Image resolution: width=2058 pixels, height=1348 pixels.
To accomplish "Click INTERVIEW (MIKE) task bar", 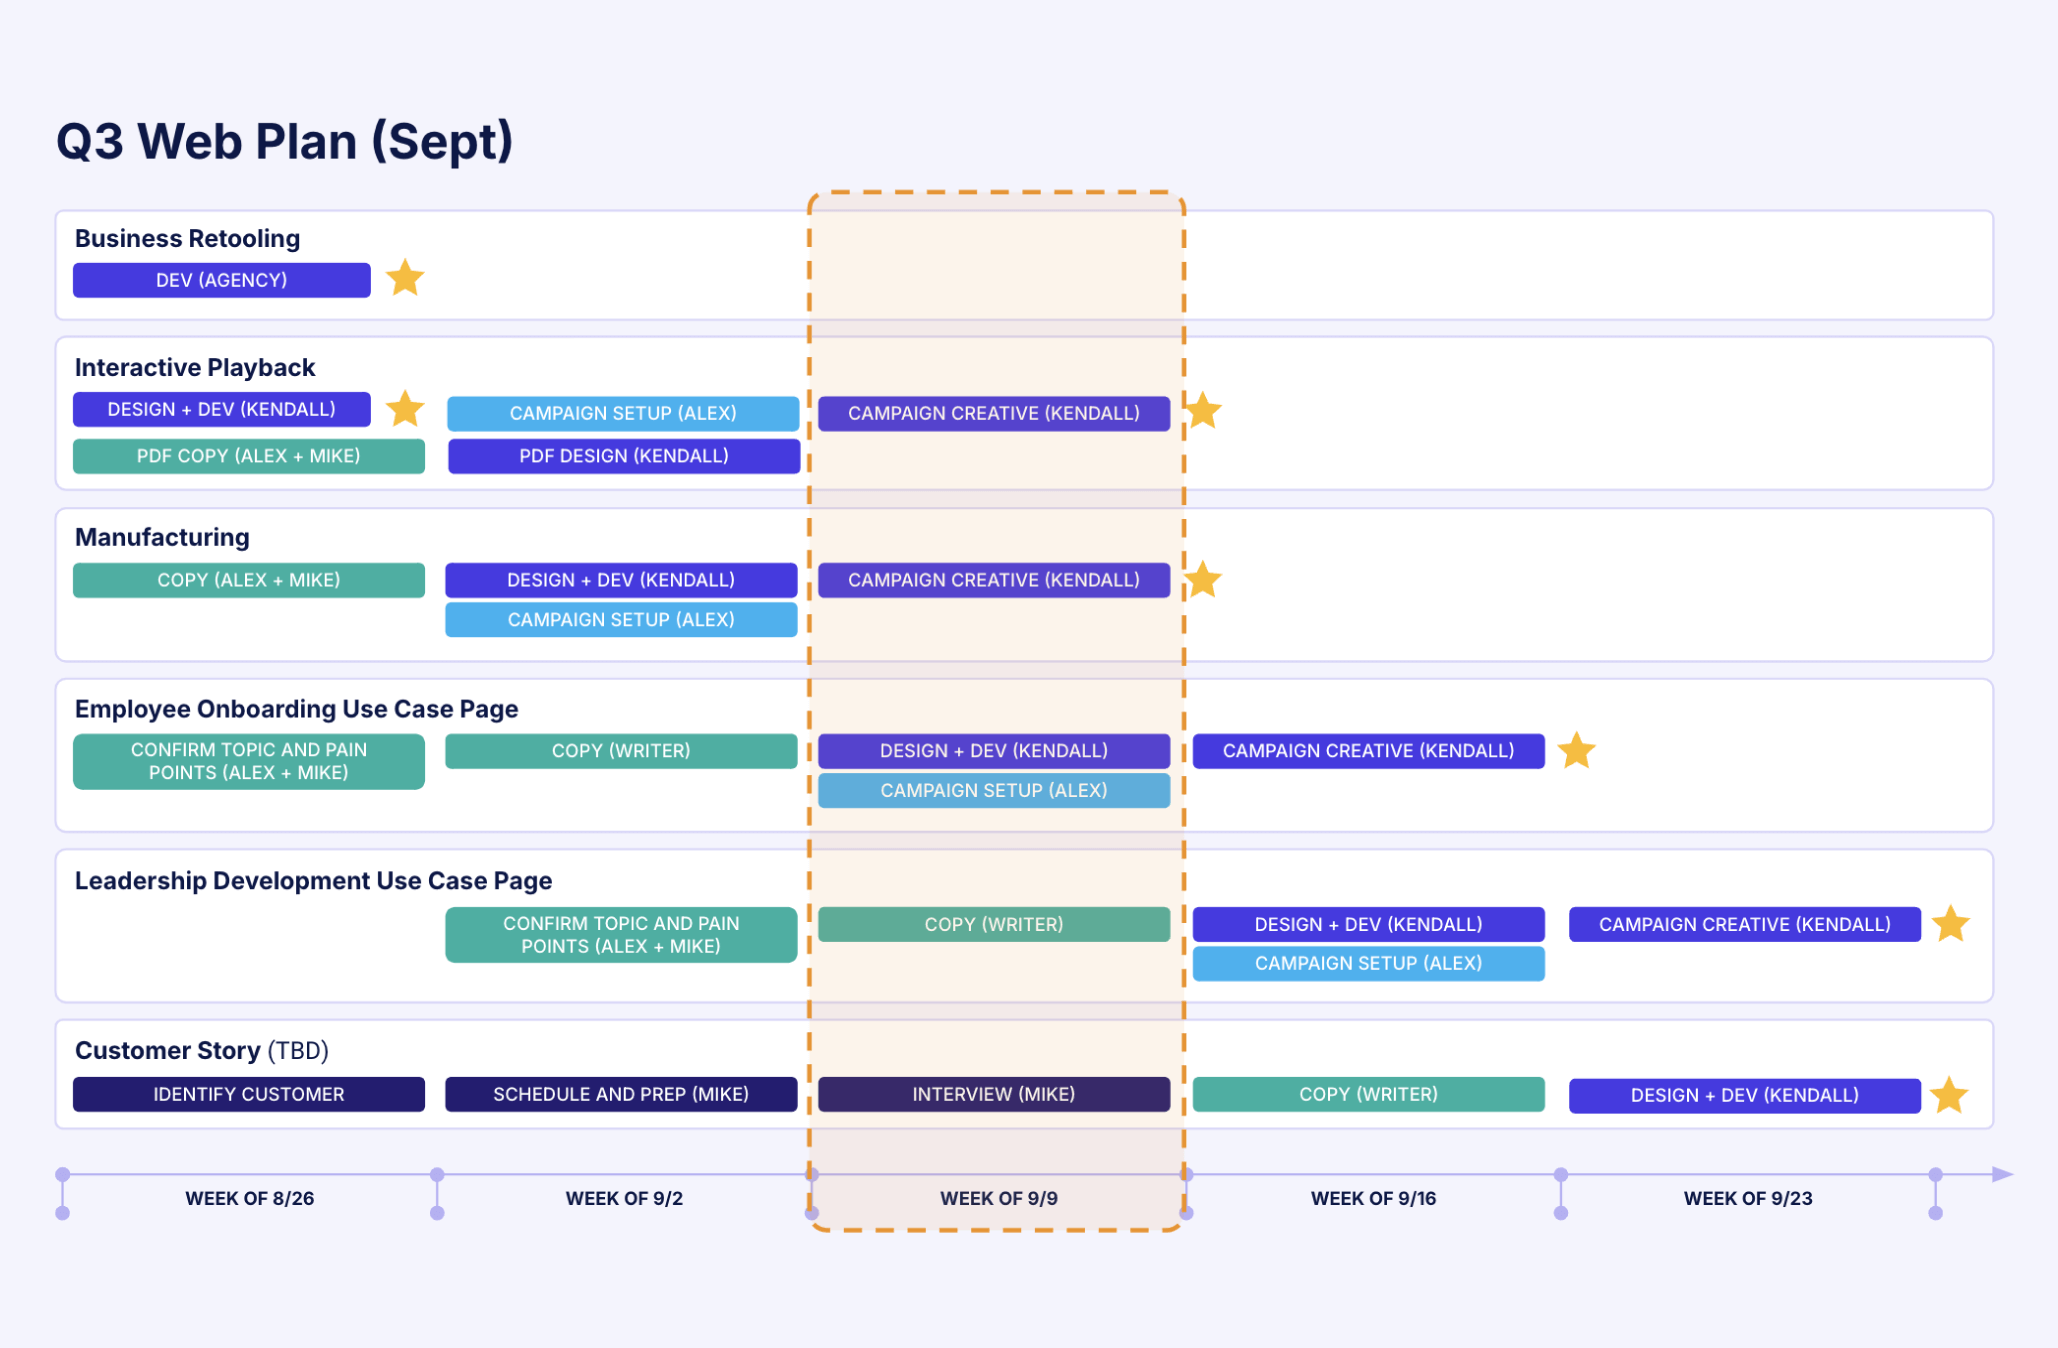I will click(x=993, y=1094).
